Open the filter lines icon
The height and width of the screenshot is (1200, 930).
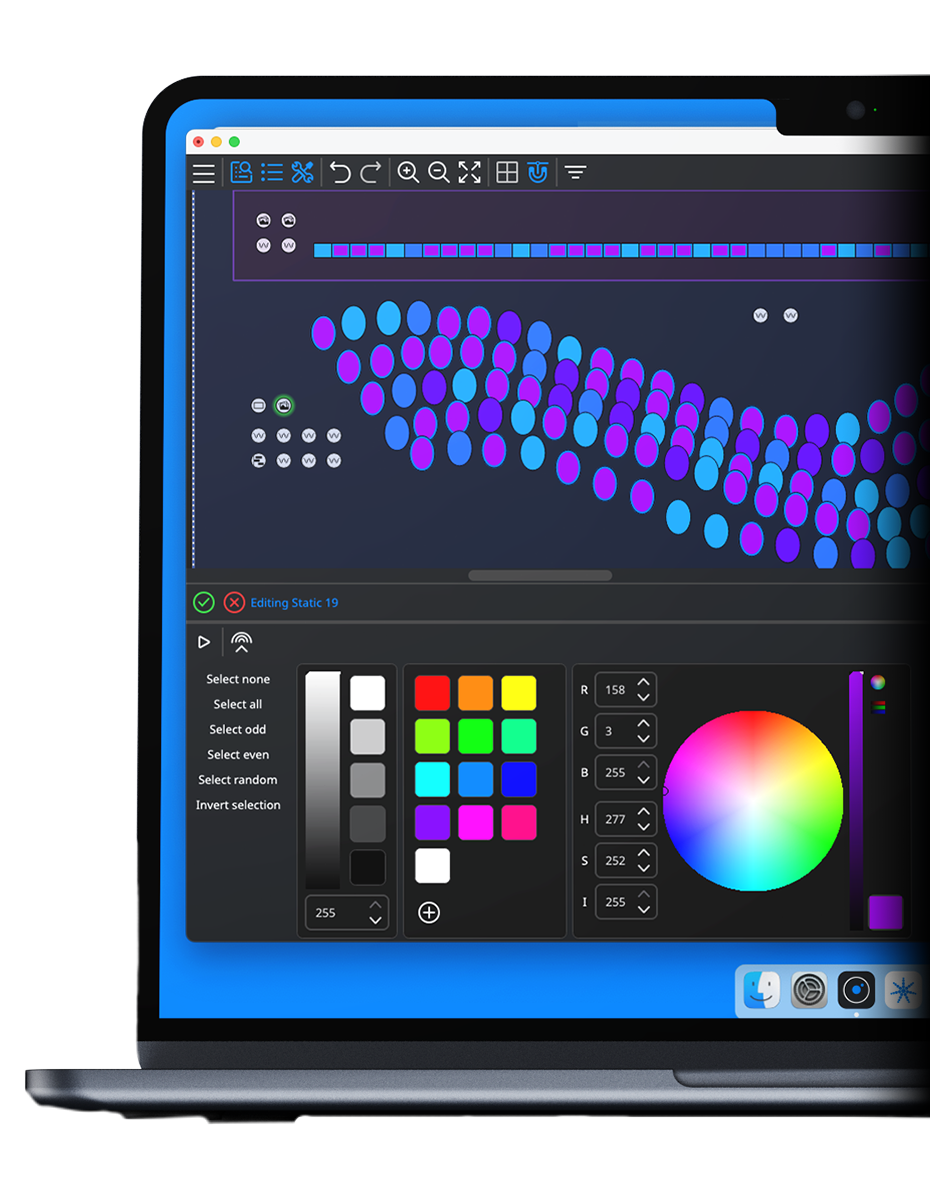575,173
